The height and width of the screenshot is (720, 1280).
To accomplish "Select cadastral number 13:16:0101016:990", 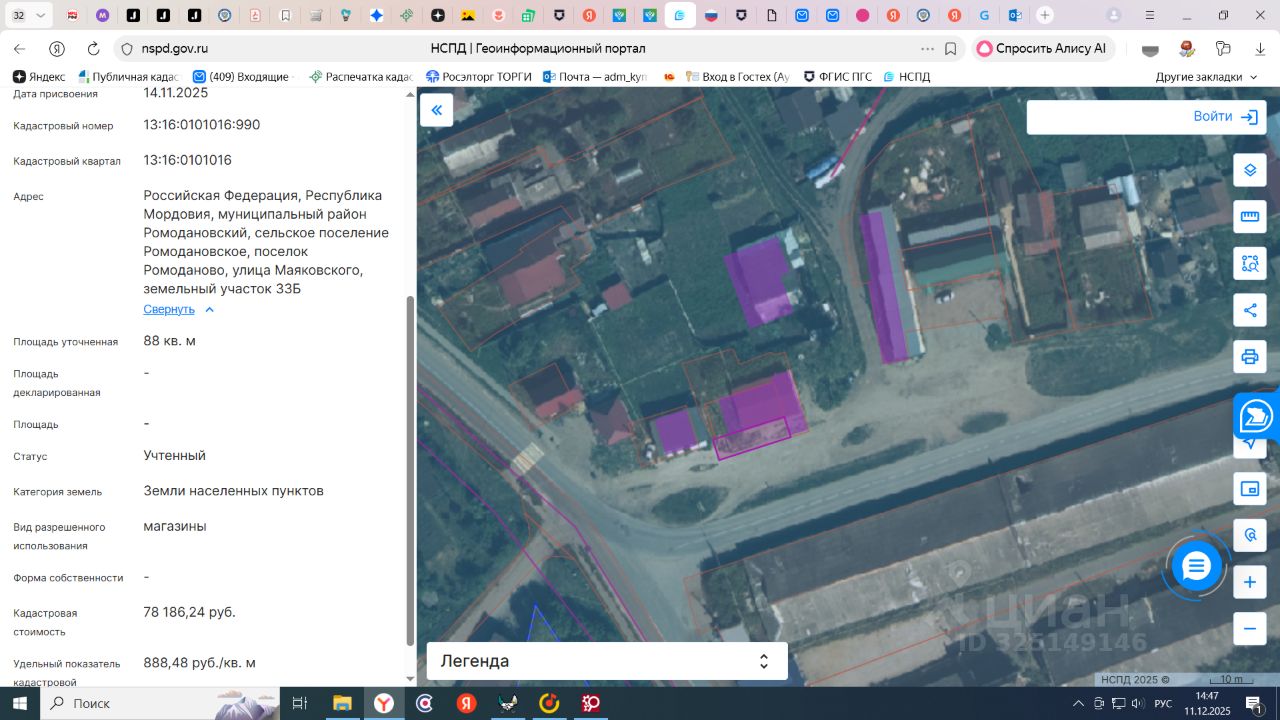I will (202, 125).
